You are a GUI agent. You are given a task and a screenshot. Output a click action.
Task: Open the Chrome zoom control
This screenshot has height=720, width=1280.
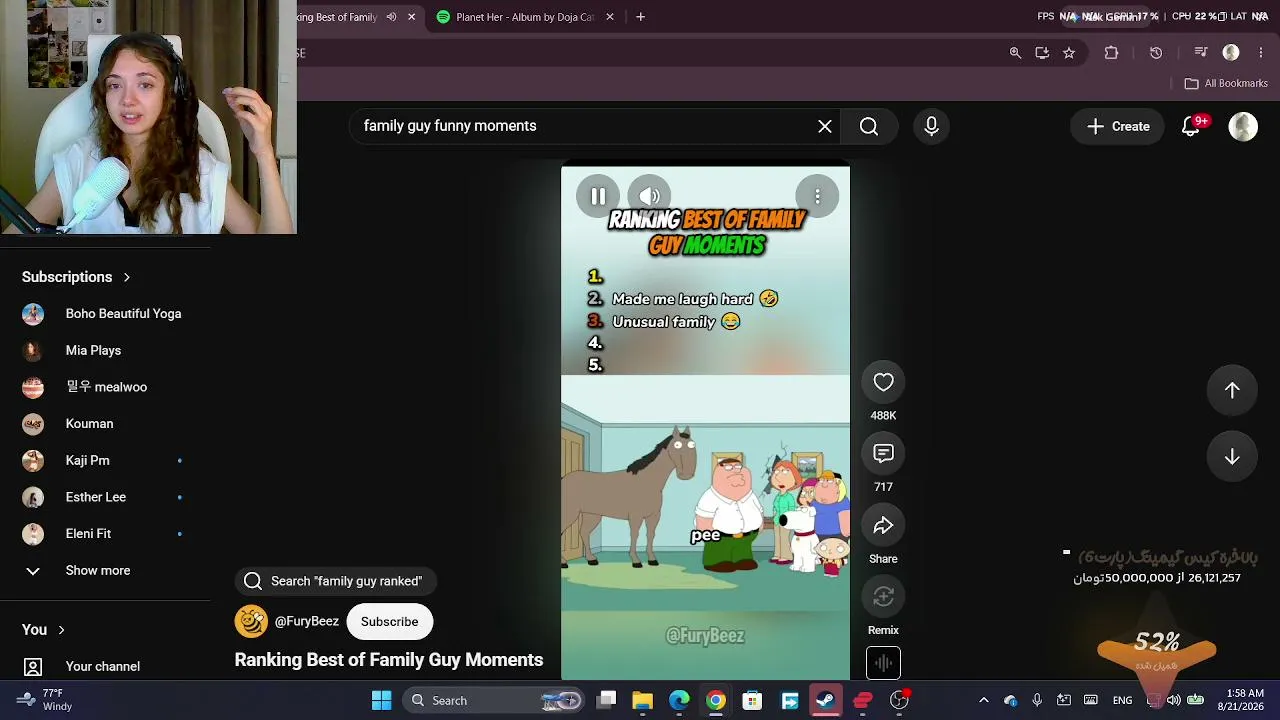pyautogui.click(x=1015, y=53)
